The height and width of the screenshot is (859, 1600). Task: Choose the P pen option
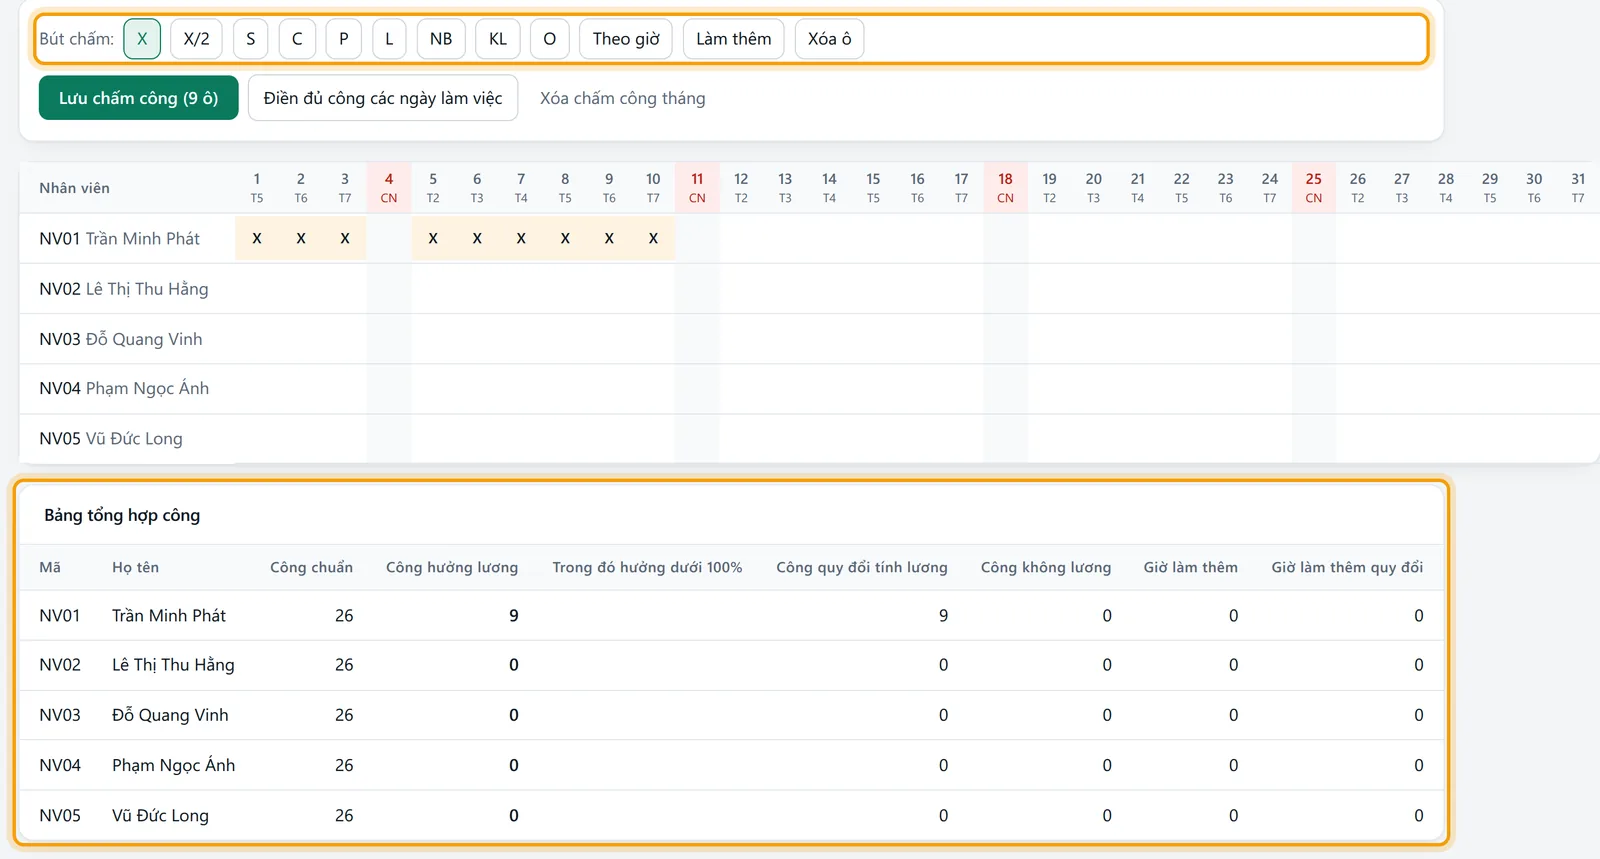(x=344, y=39)
